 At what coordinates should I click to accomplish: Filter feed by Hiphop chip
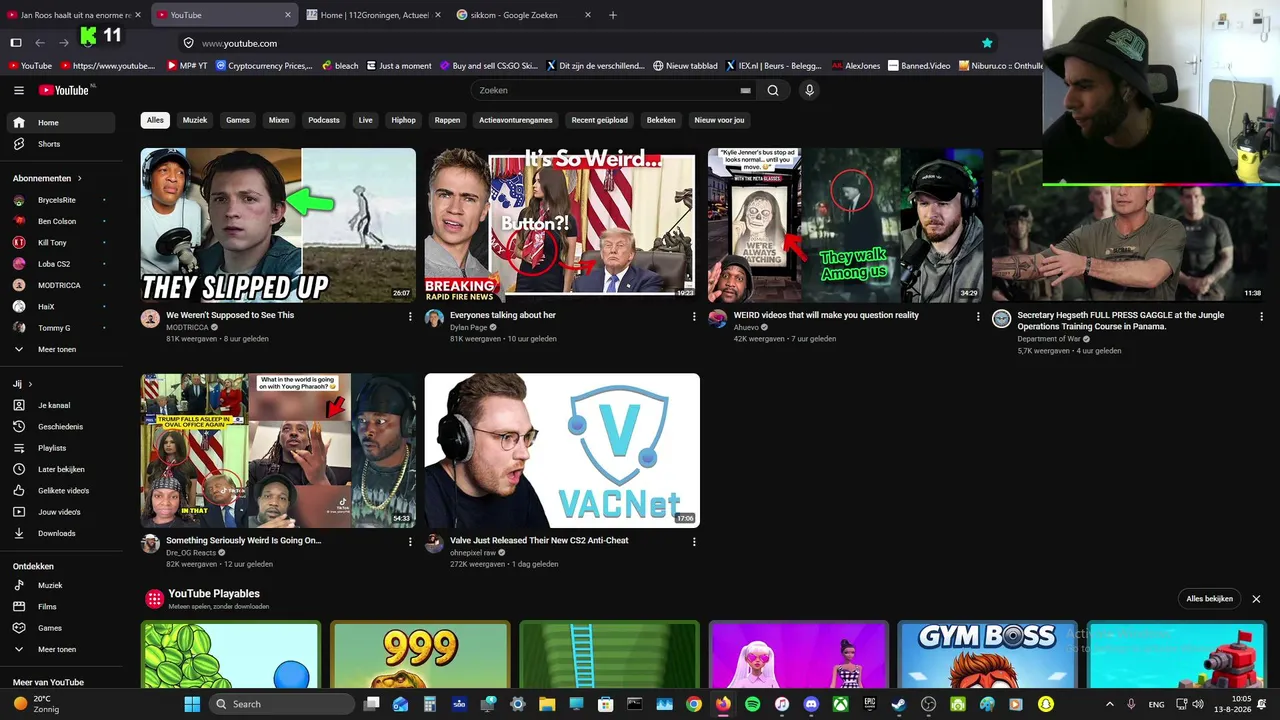pyautogui.click(x=404, y=120)
